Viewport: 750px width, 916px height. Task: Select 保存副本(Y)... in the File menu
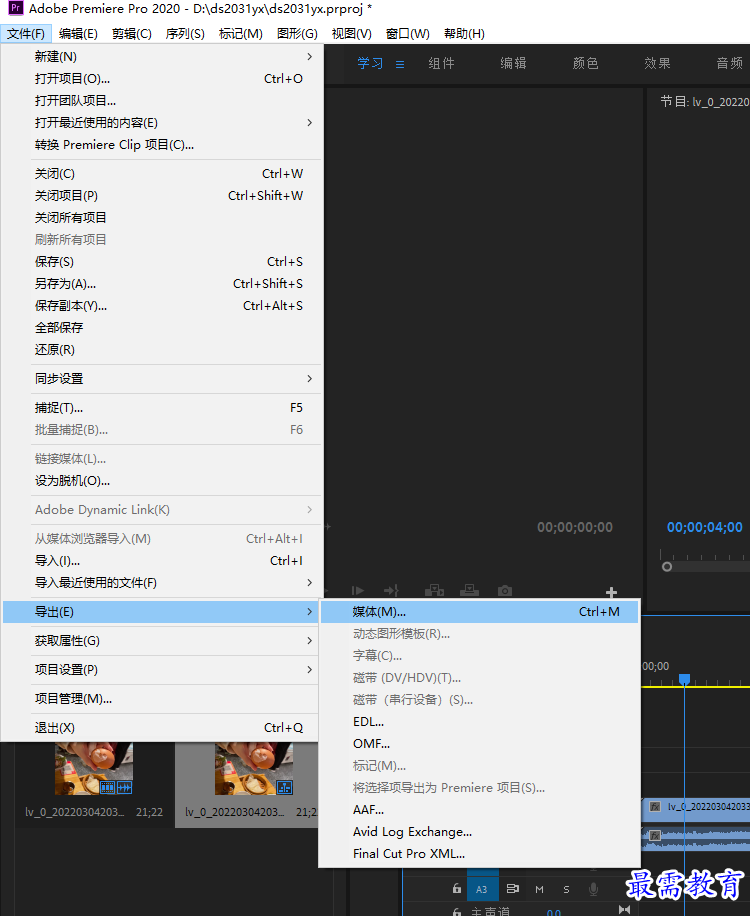162,306
